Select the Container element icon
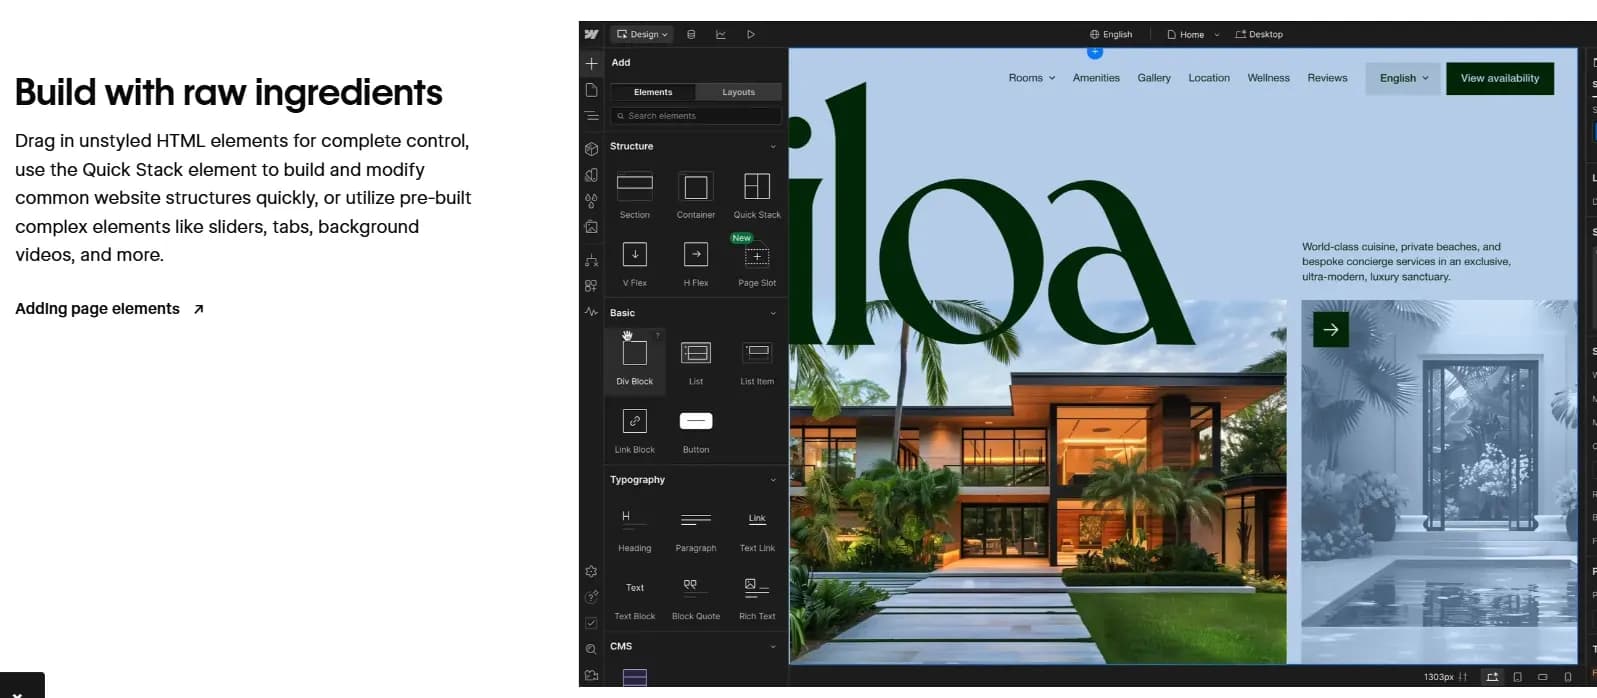 pyautogui.click(x=696, y=186)
